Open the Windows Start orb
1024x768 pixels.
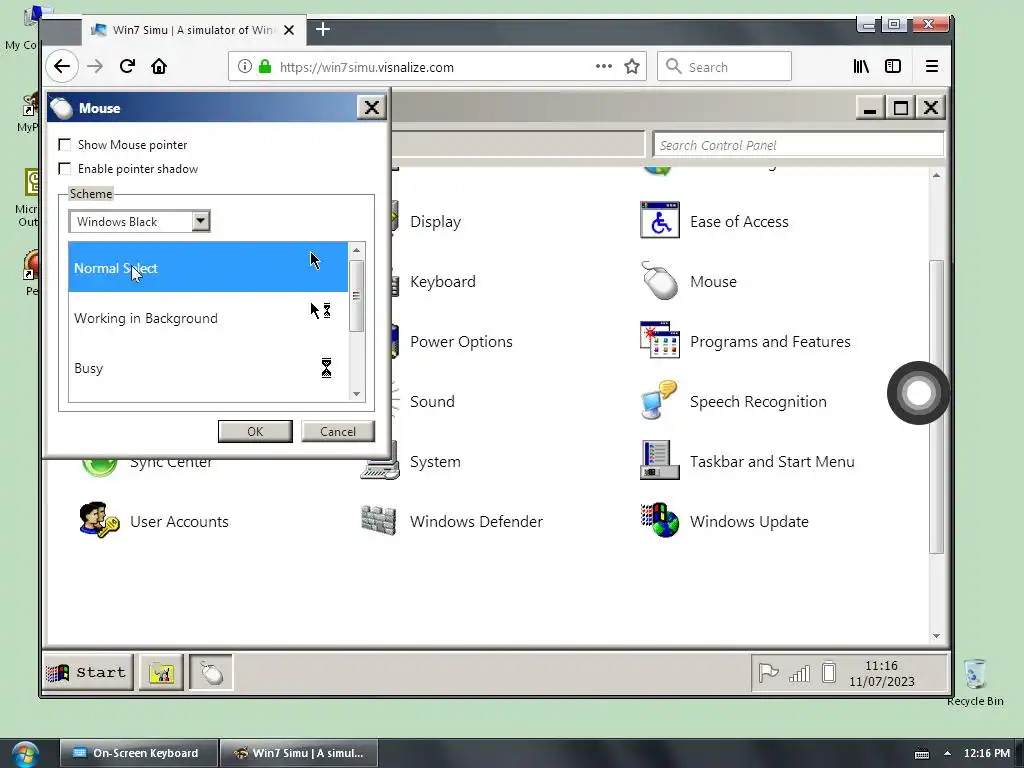(25, 754)
